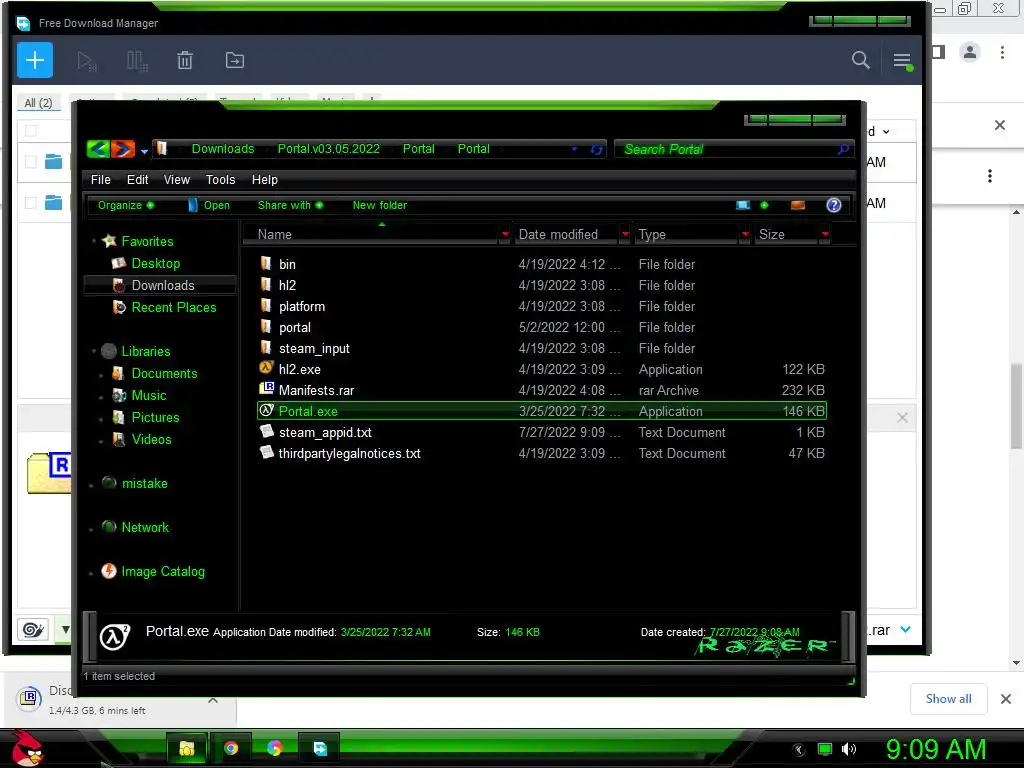The image size is (1024, 768).
Task: Open the Tools menu
Action: coord(220,180)
